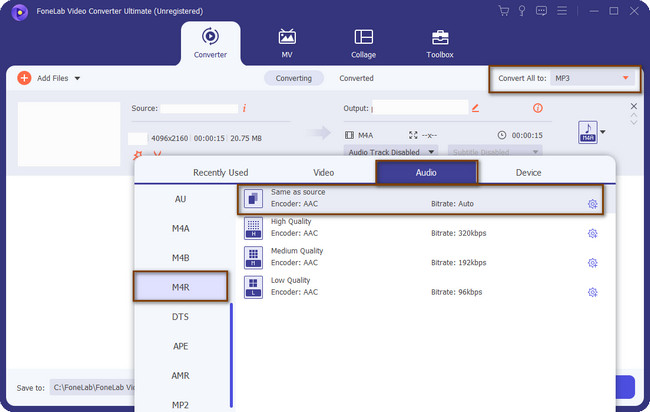The width and height of the screenshot is (650, 412).
Task: Open settings gear for Low Quality
Action: [592, 292]
